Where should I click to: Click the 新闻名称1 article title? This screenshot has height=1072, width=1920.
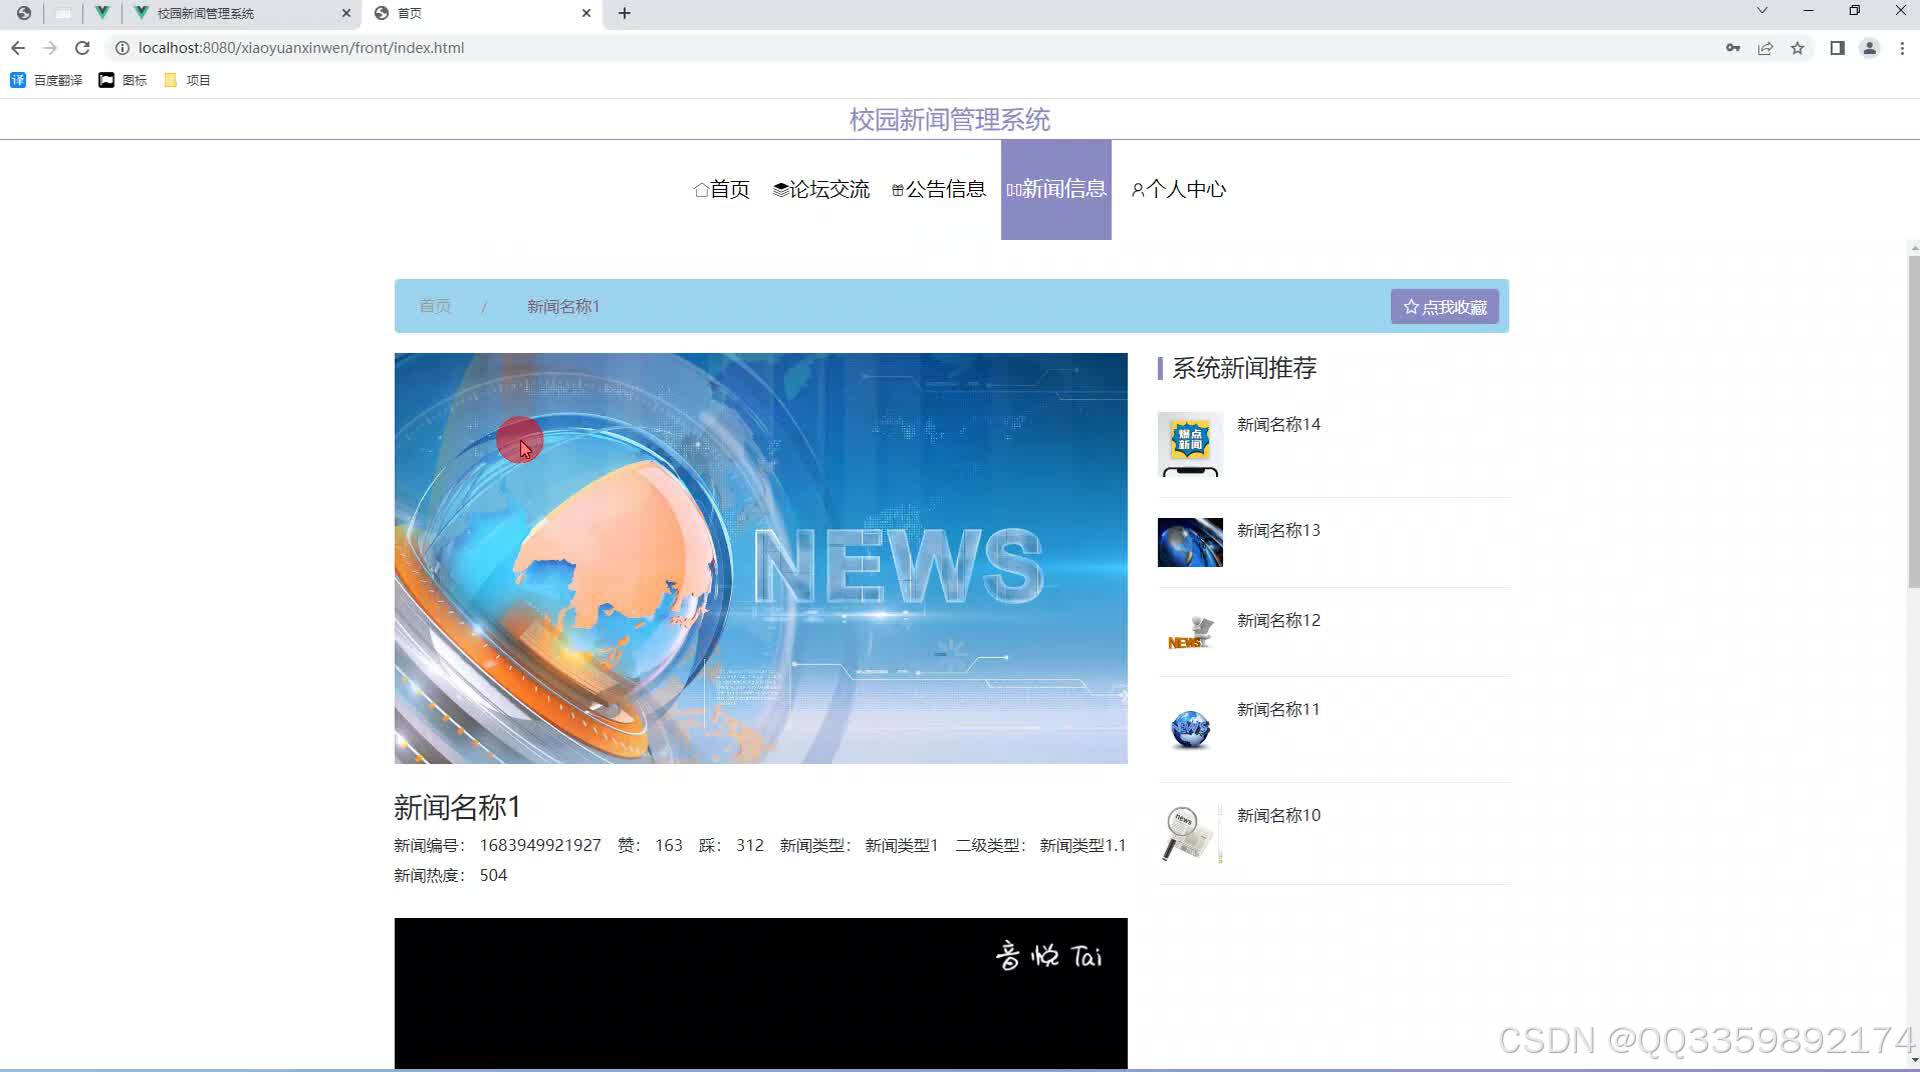click(457, 807)
